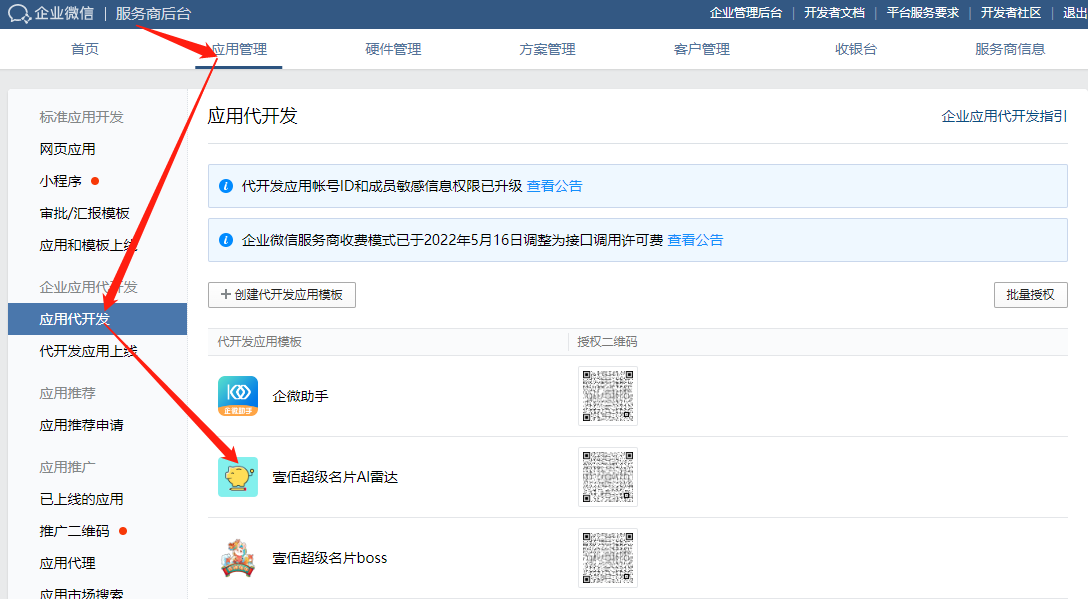Open 开发者社区 link in header
The width and height of the screenshot is (1088, 599).
coord(1011,13)
